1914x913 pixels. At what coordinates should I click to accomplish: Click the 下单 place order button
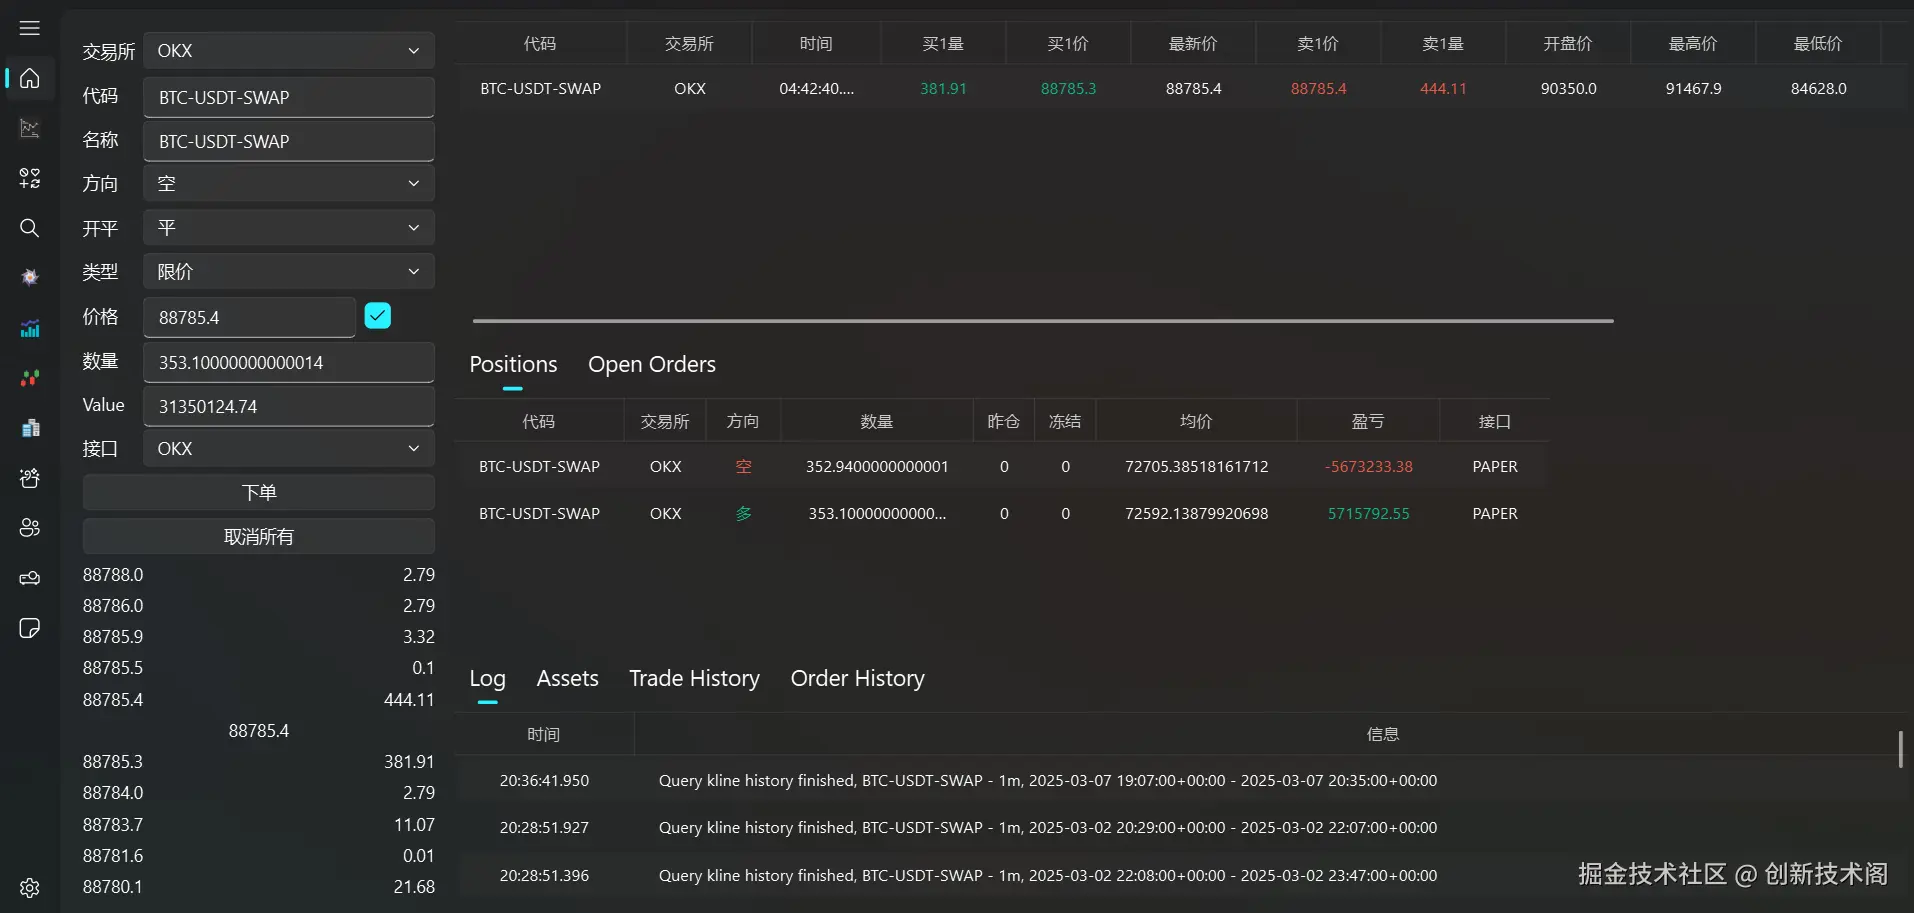[258, 492]
